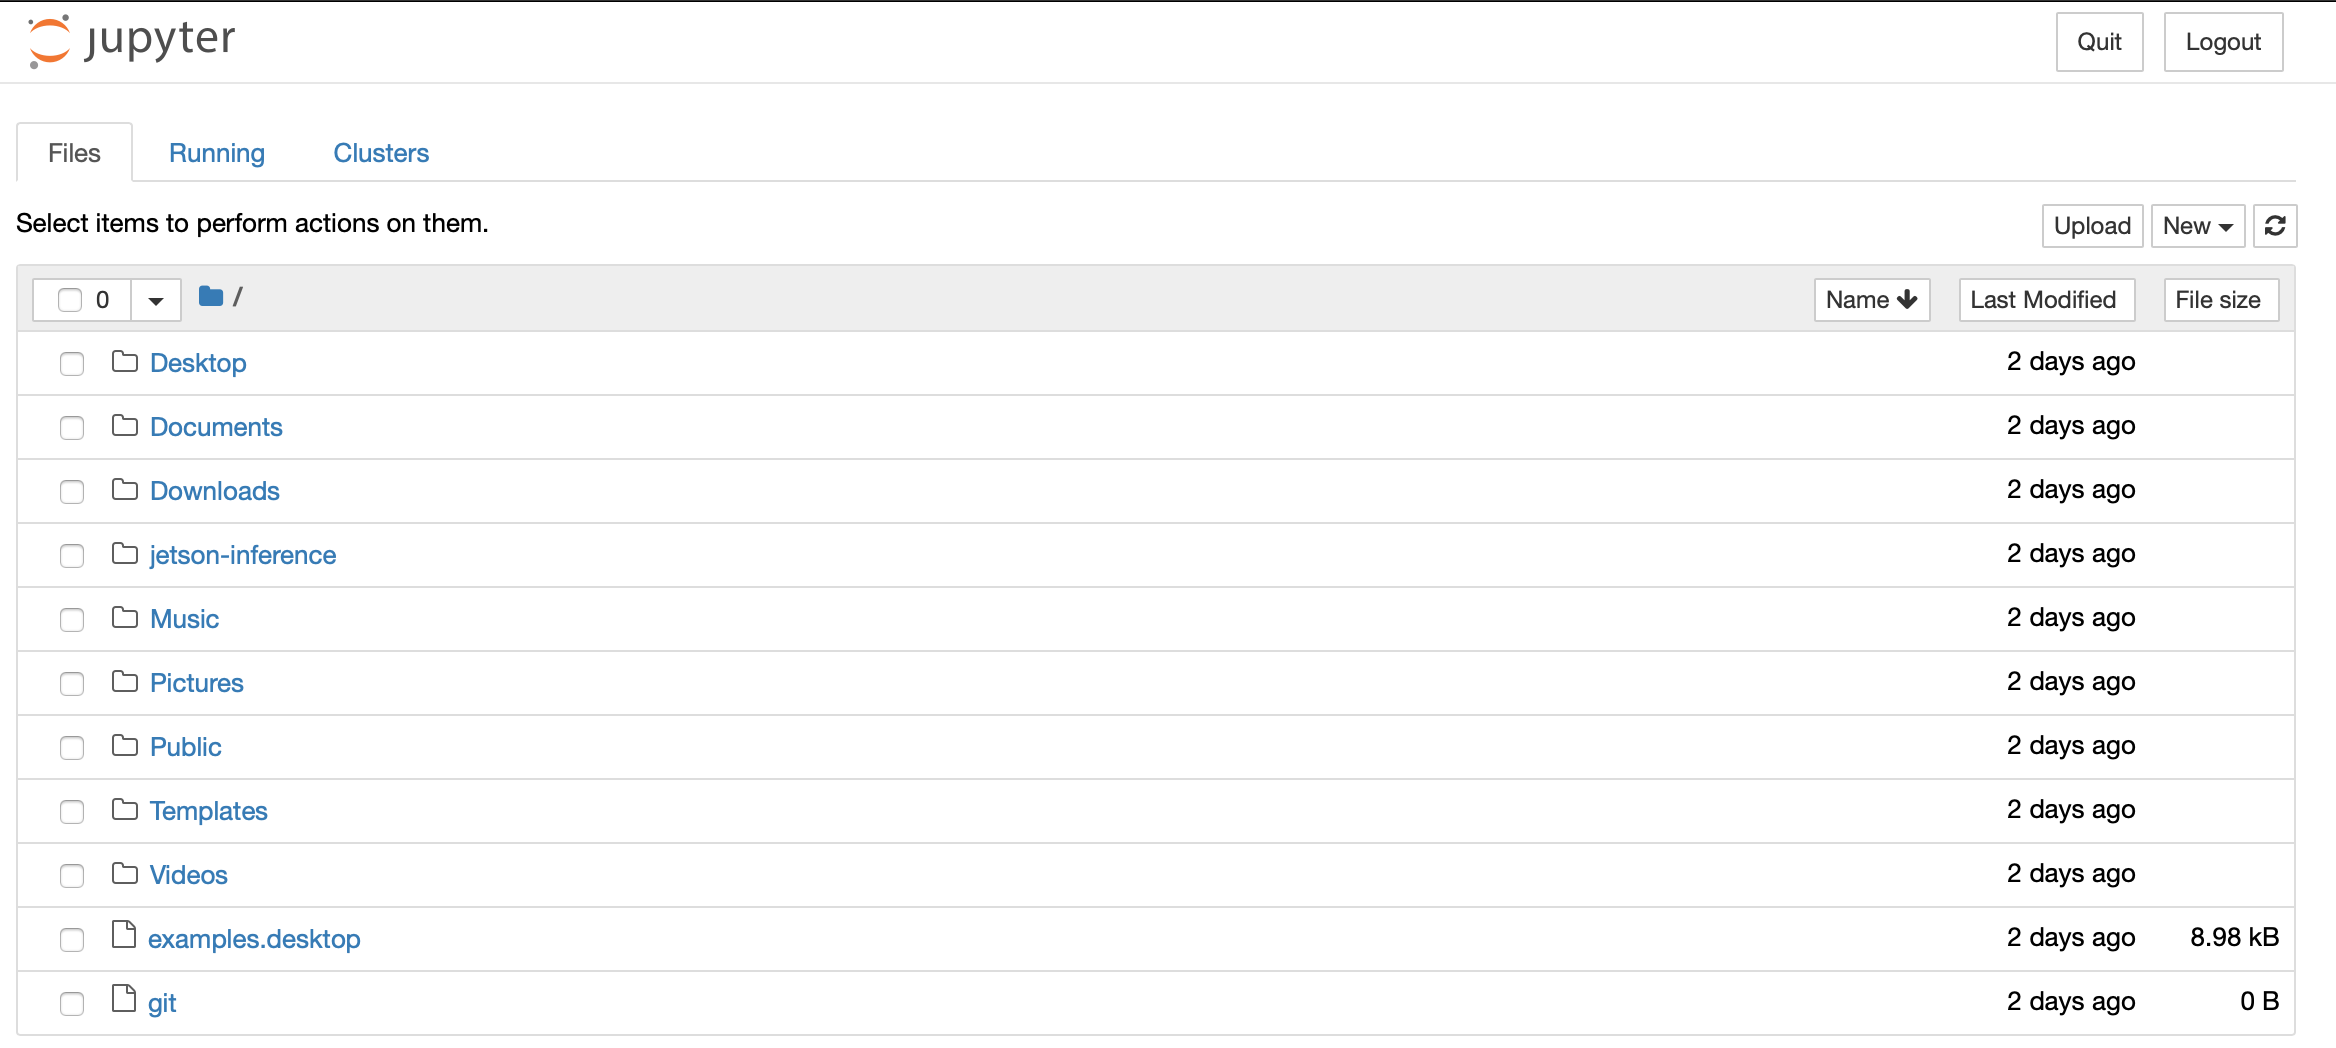
Task: Open the Downloads folder link
Action: click(215, 491)
